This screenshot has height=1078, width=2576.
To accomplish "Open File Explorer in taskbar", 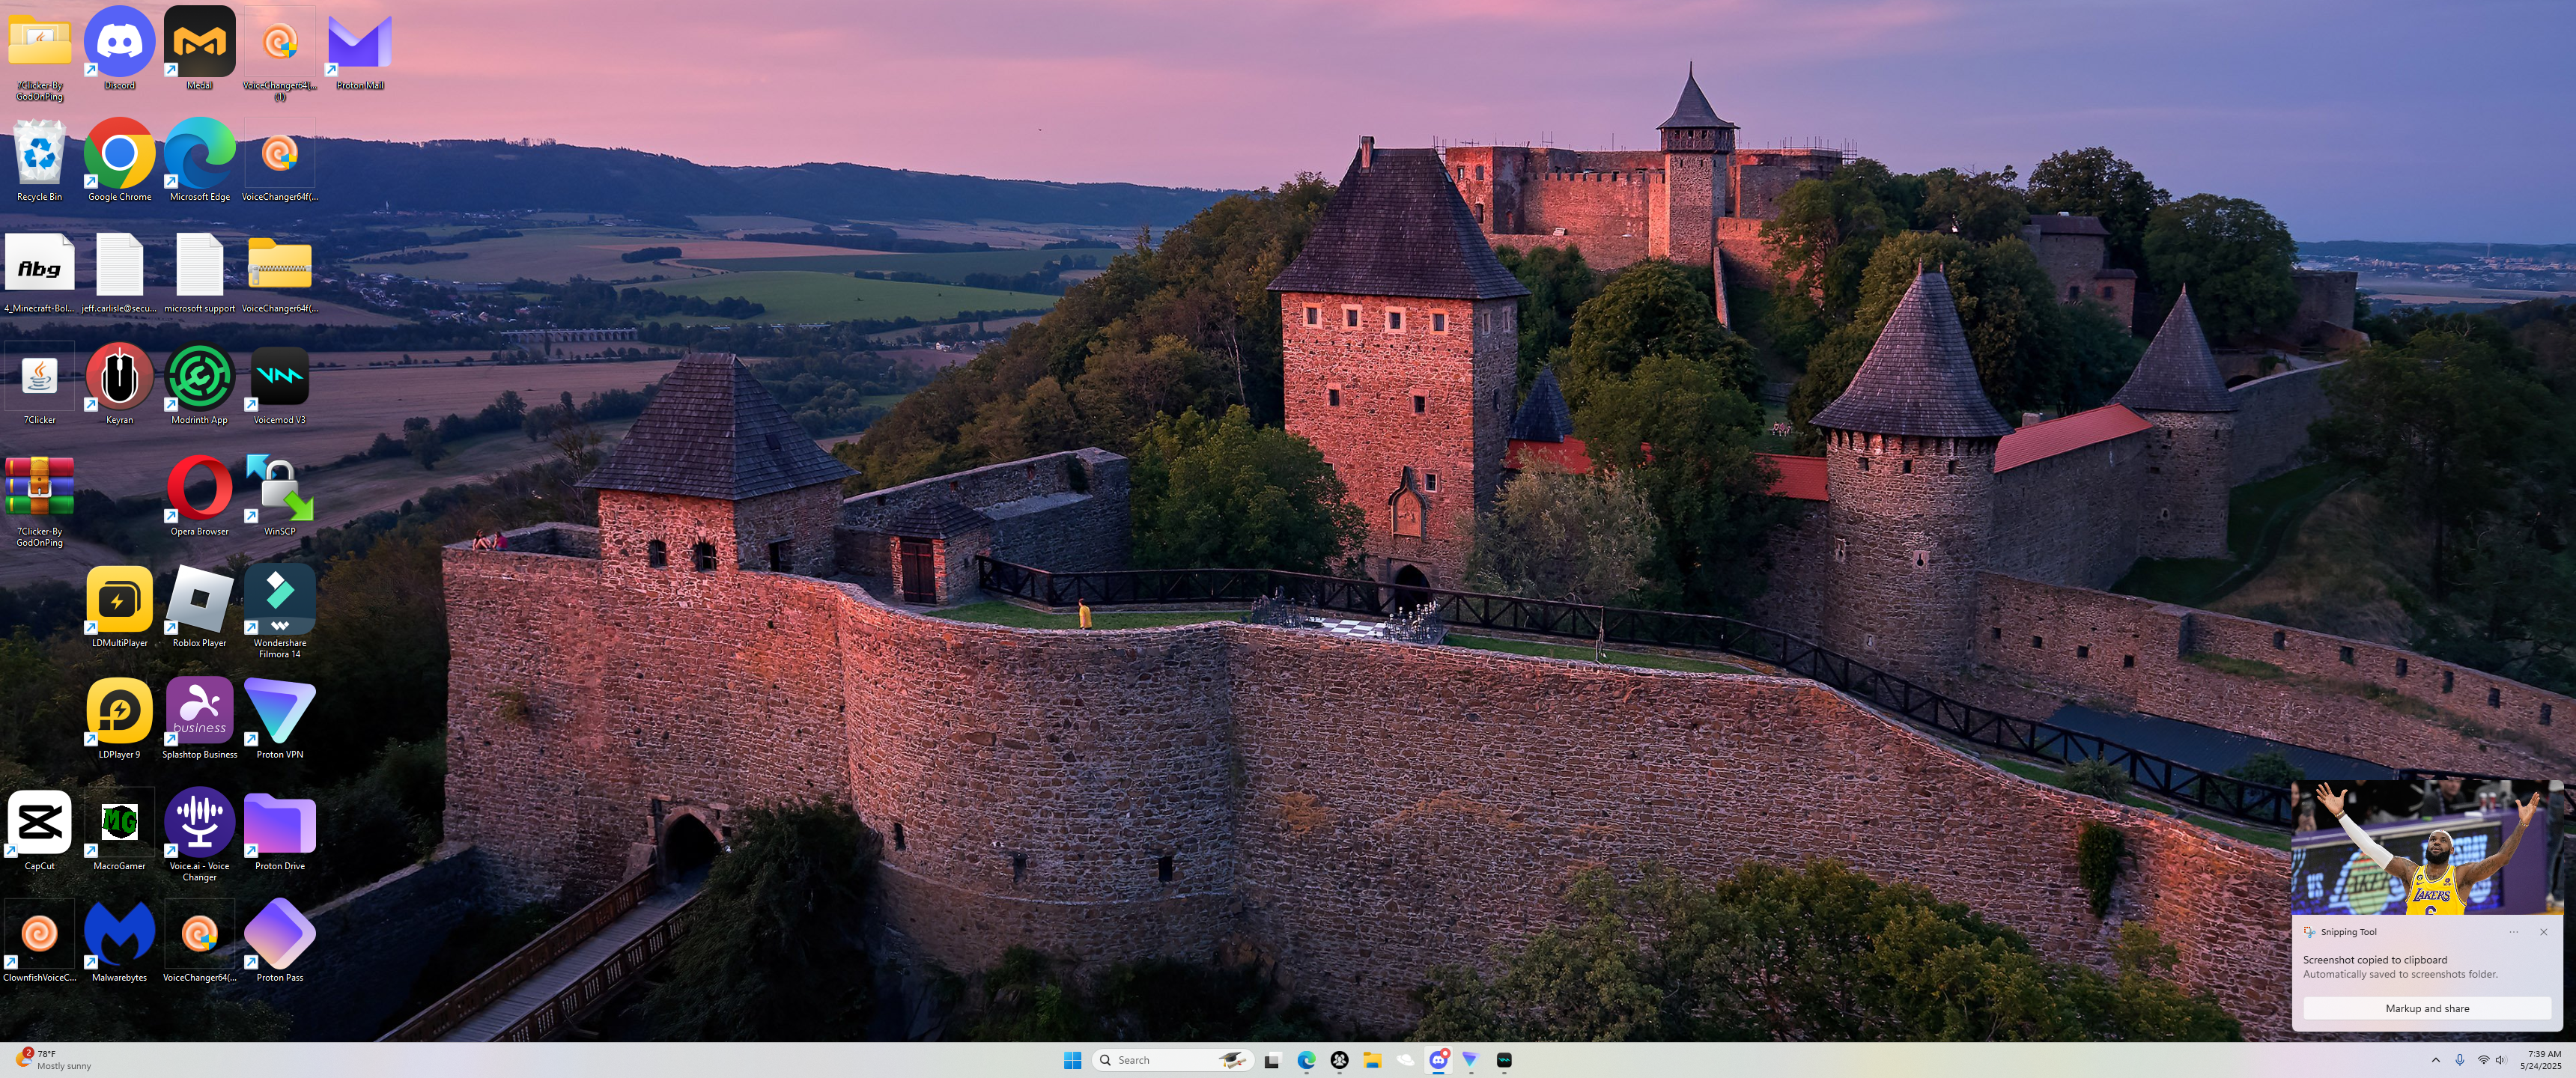I will 1372,1060.
